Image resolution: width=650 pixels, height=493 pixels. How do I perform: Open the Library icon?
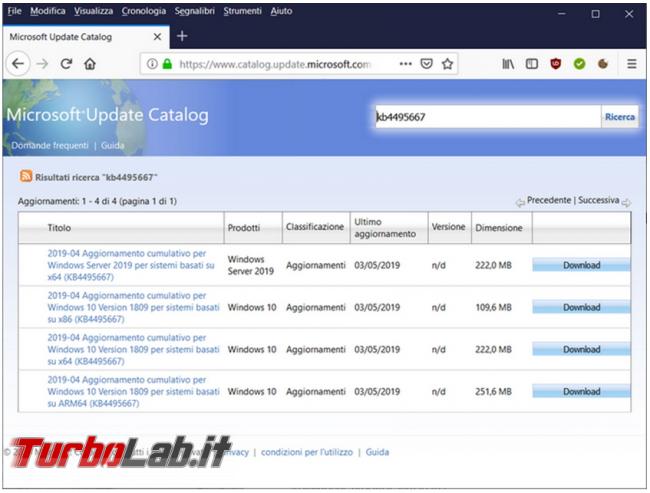(x=508, y=64)
